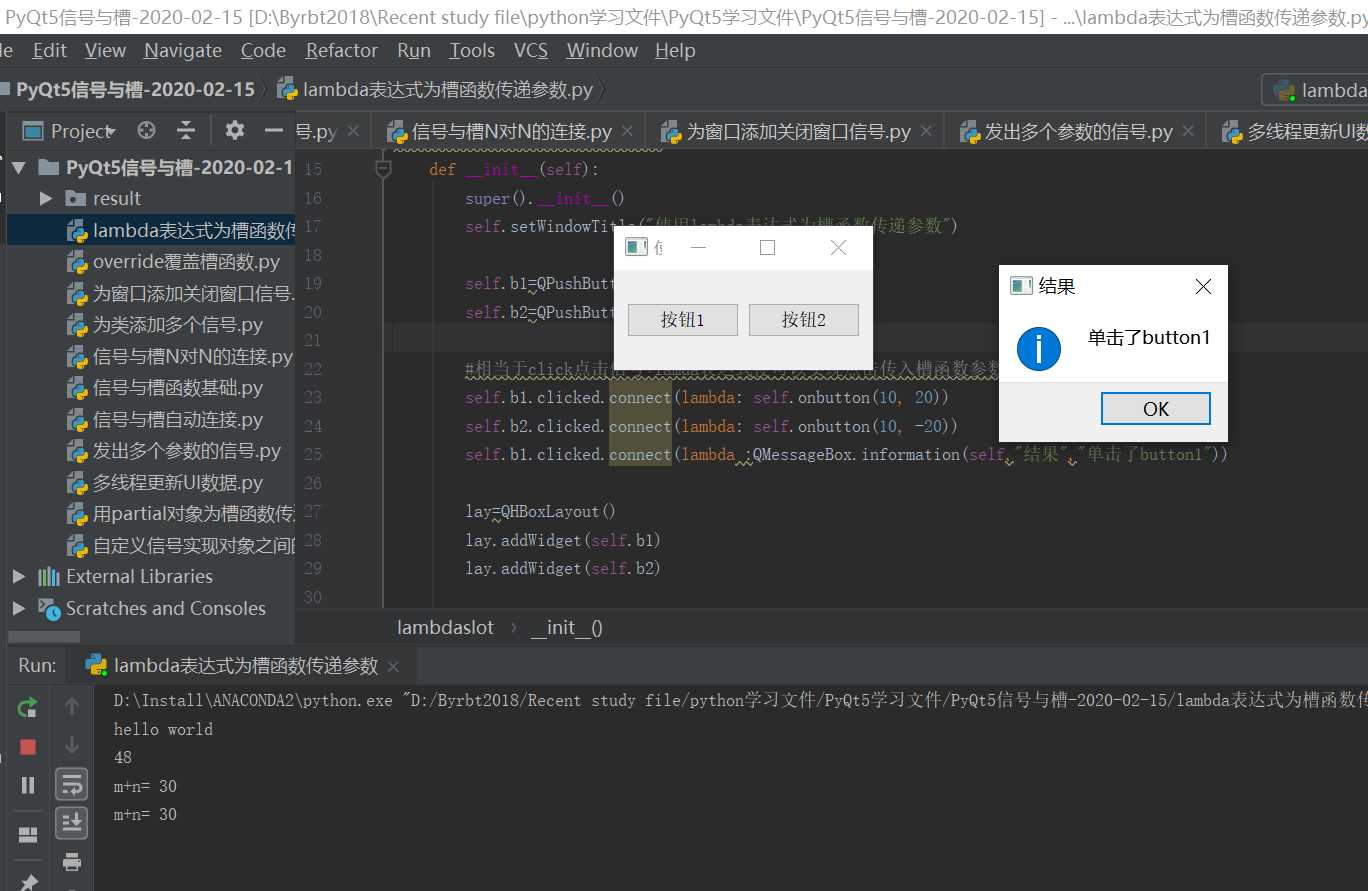This screenshot has height=891, width=1368.
Task: Open the restore layout icon in the Run panel
Action: point(28,835)
